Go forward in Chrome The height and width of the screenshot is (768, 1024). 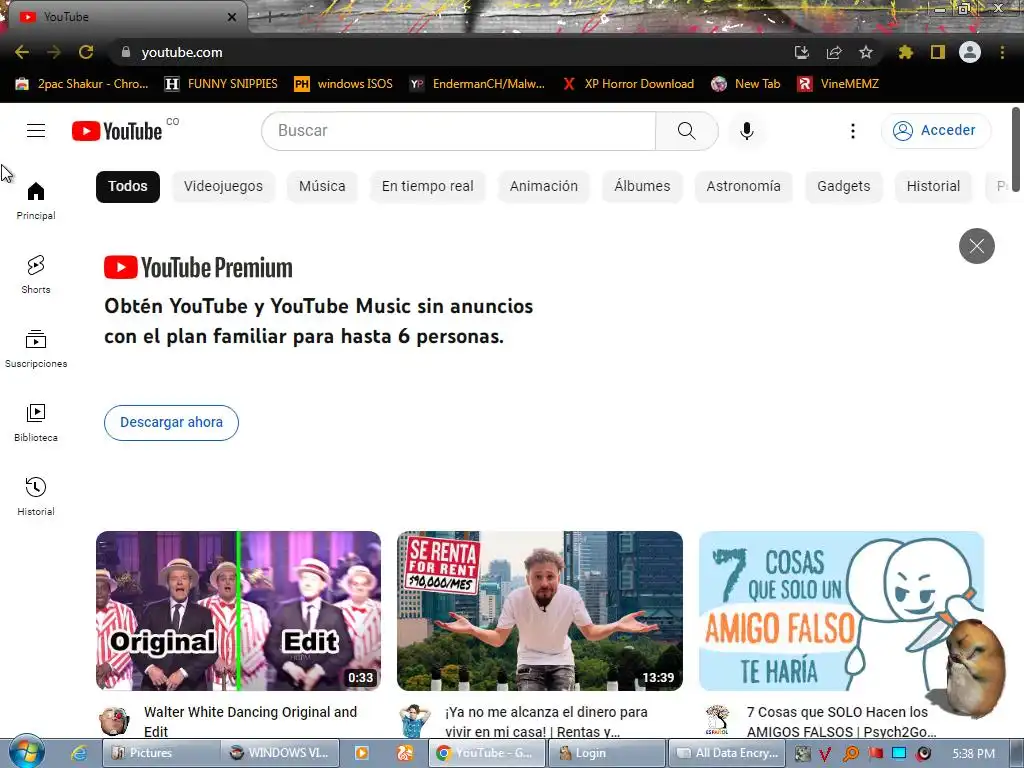54,52
